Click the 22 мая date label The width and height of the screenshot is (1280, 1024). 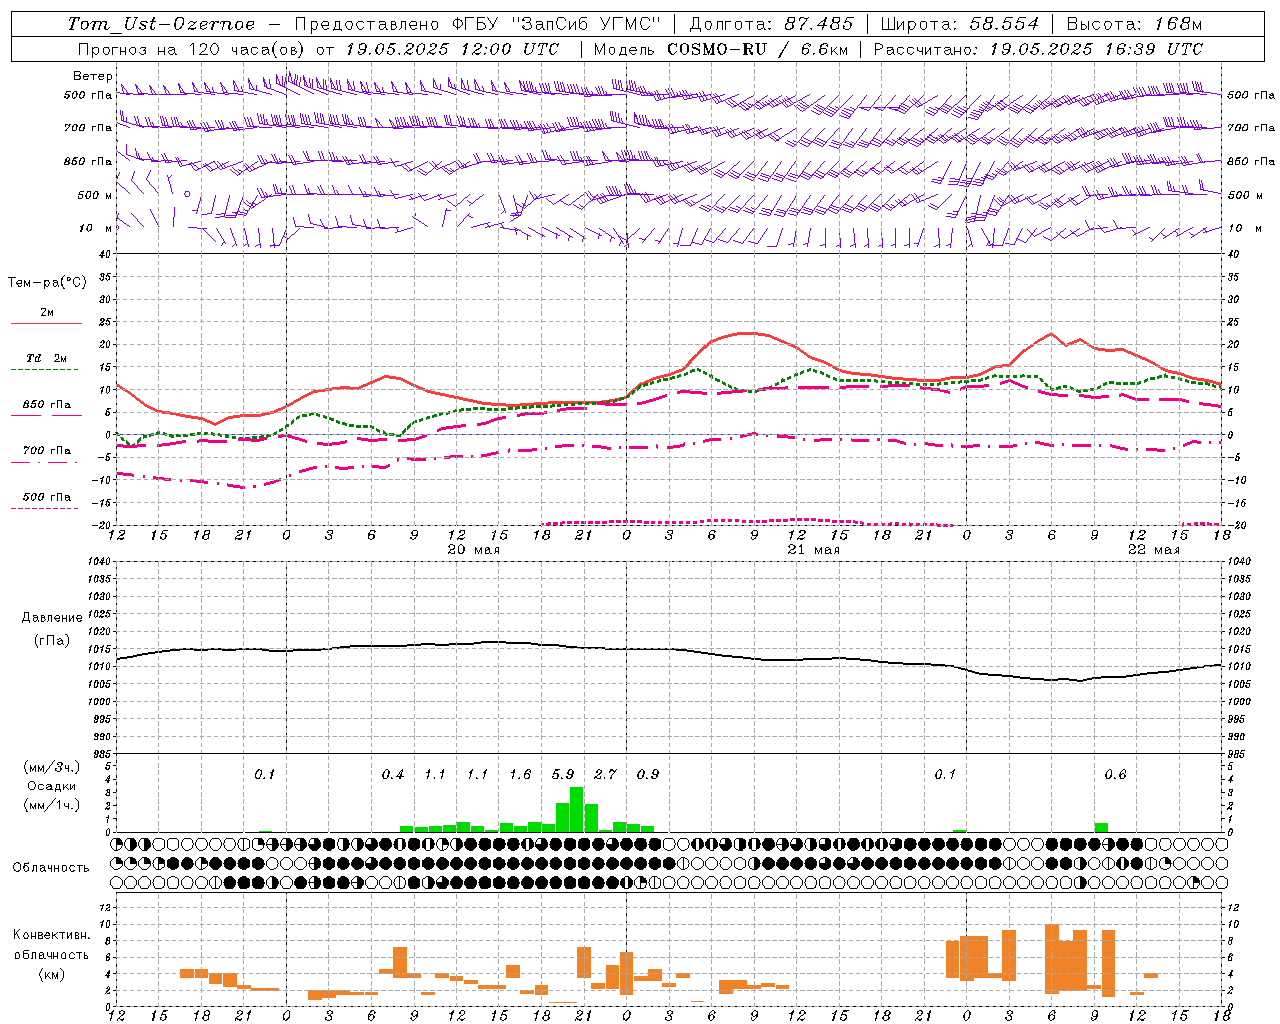(1154, 550)
